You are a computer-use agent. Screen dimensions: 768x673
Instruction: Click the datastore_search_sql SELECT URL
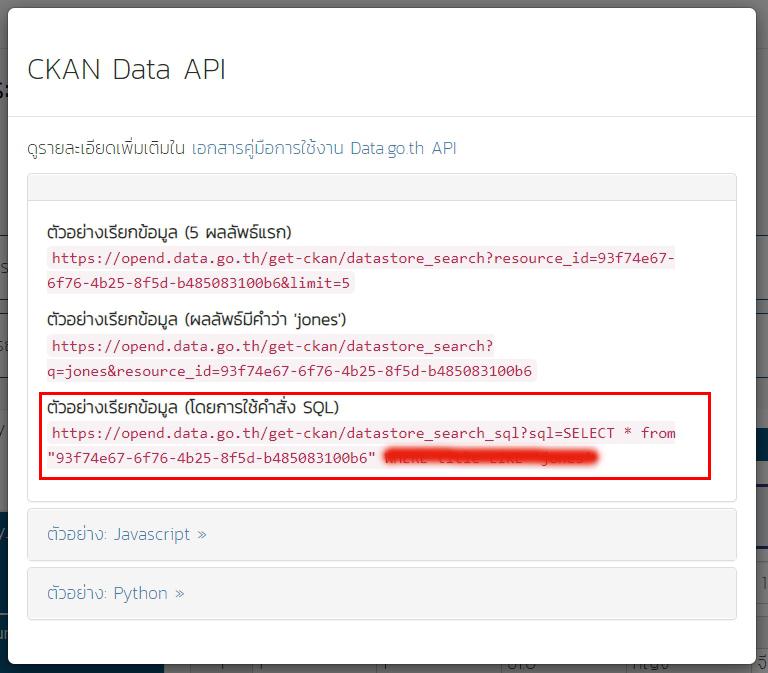point(363,433)
